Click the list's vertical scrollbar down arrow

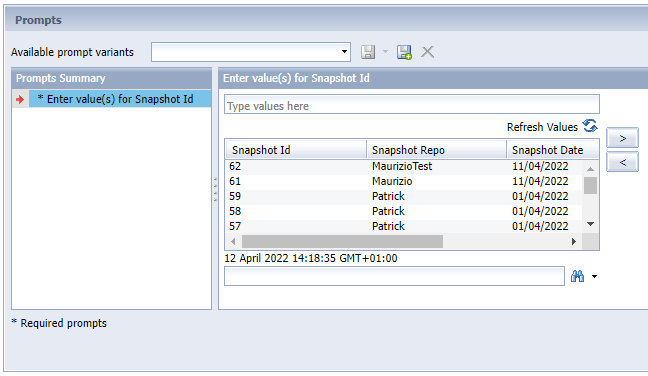pyautogui.click(x=591, y=224)
